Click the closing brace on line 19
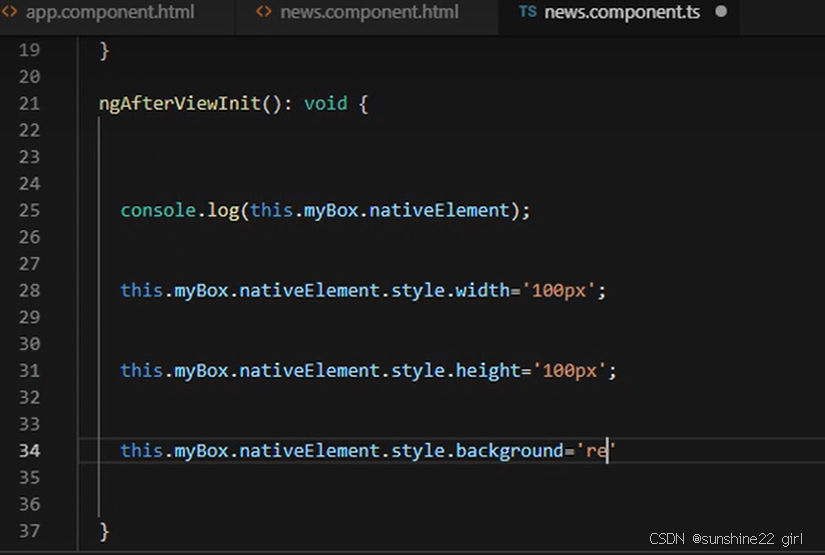 pyautogui.click(x=104, y=51)
